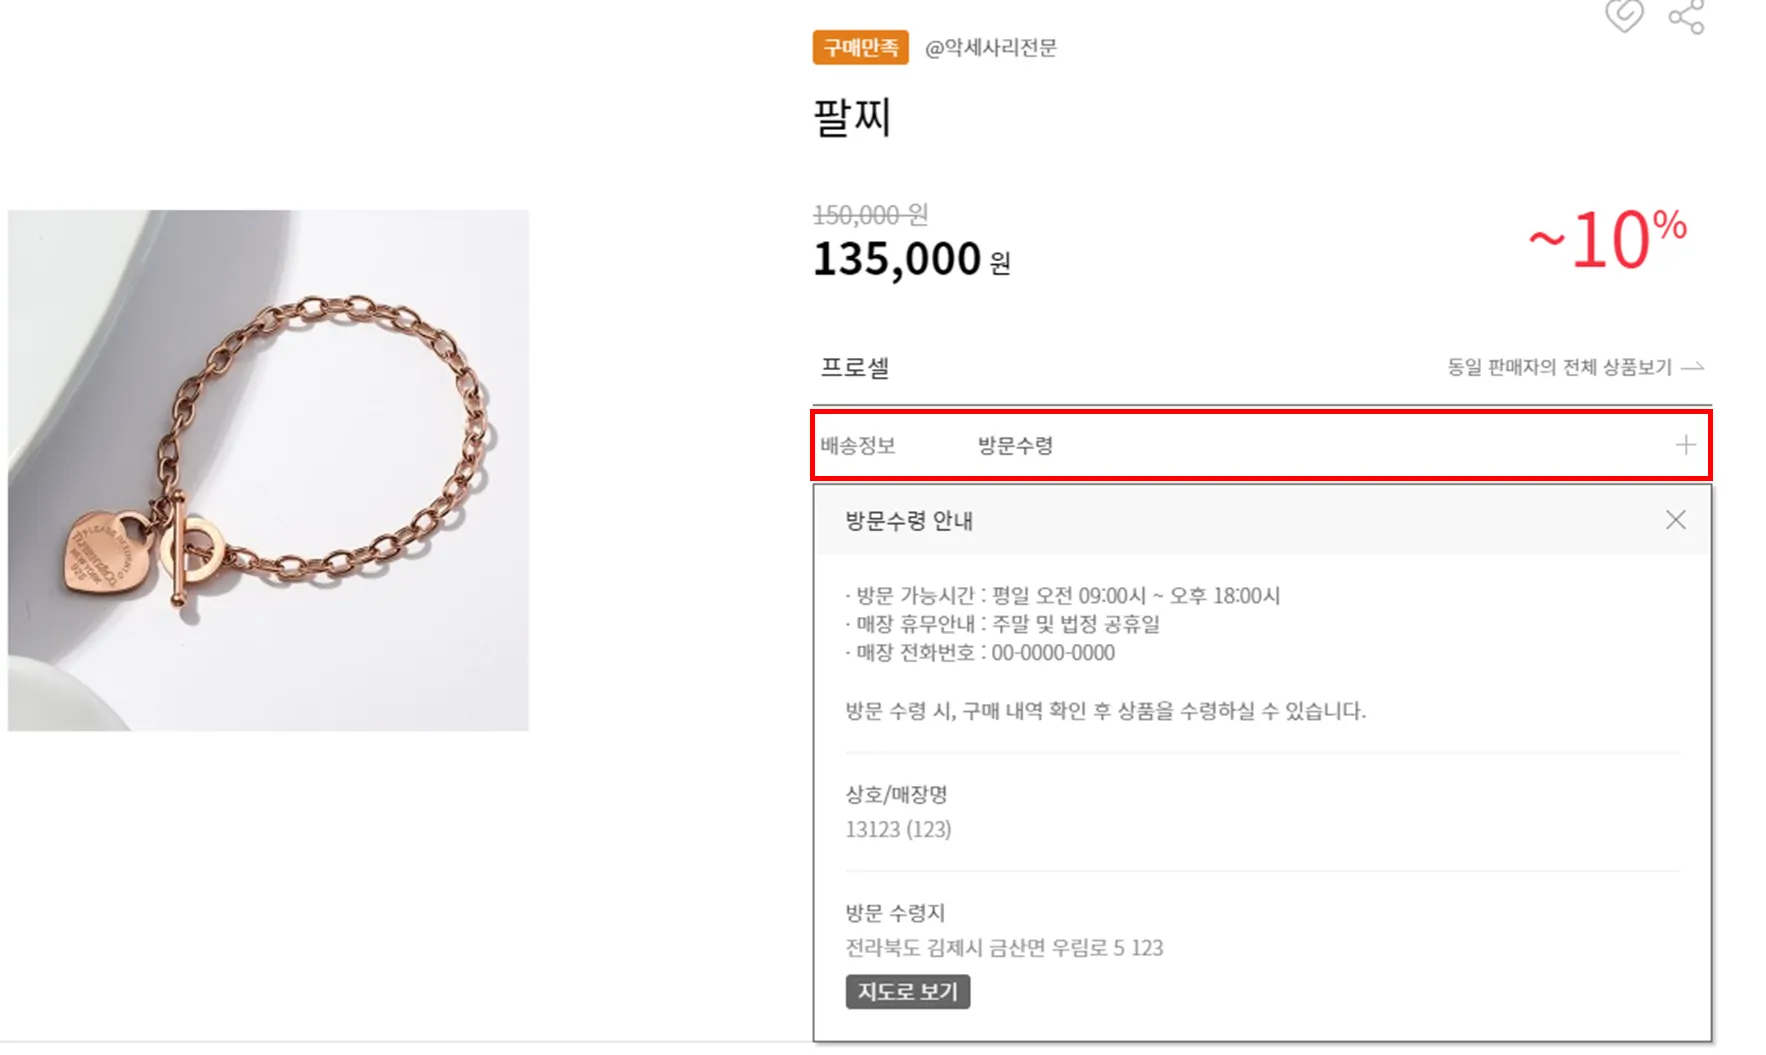The width and height of the screenshot is (1766, 1055).
Task: Click the 배송정보 label
Action: 858,446
